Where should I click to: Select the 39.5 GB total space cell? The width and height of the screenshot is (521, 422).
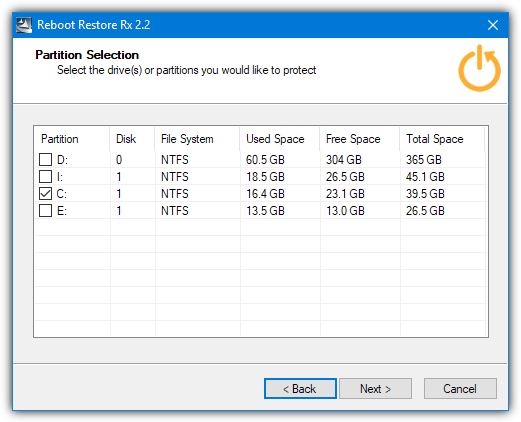(425, 194)
